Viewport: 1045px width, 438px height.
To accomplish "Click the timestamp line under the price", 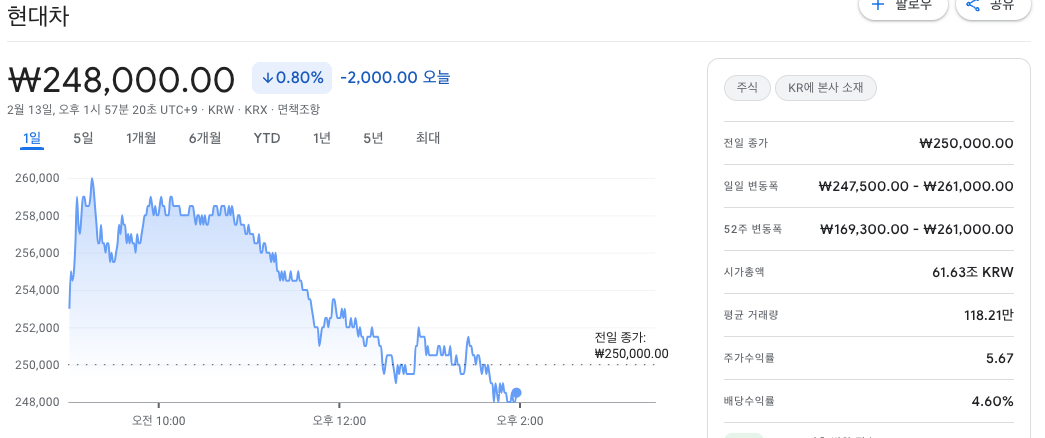I will (x=163, y=109).
